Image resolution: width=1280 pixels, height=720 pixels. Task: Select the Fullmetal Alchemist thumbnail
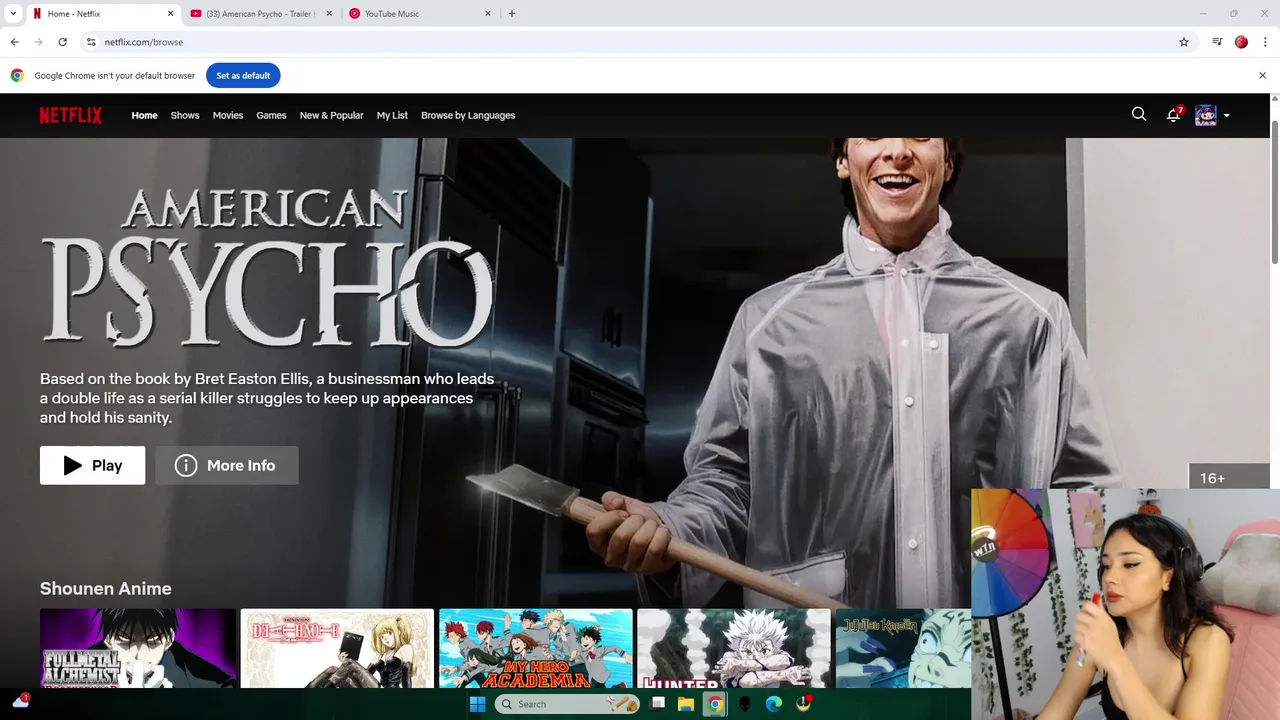pos(138,648)
